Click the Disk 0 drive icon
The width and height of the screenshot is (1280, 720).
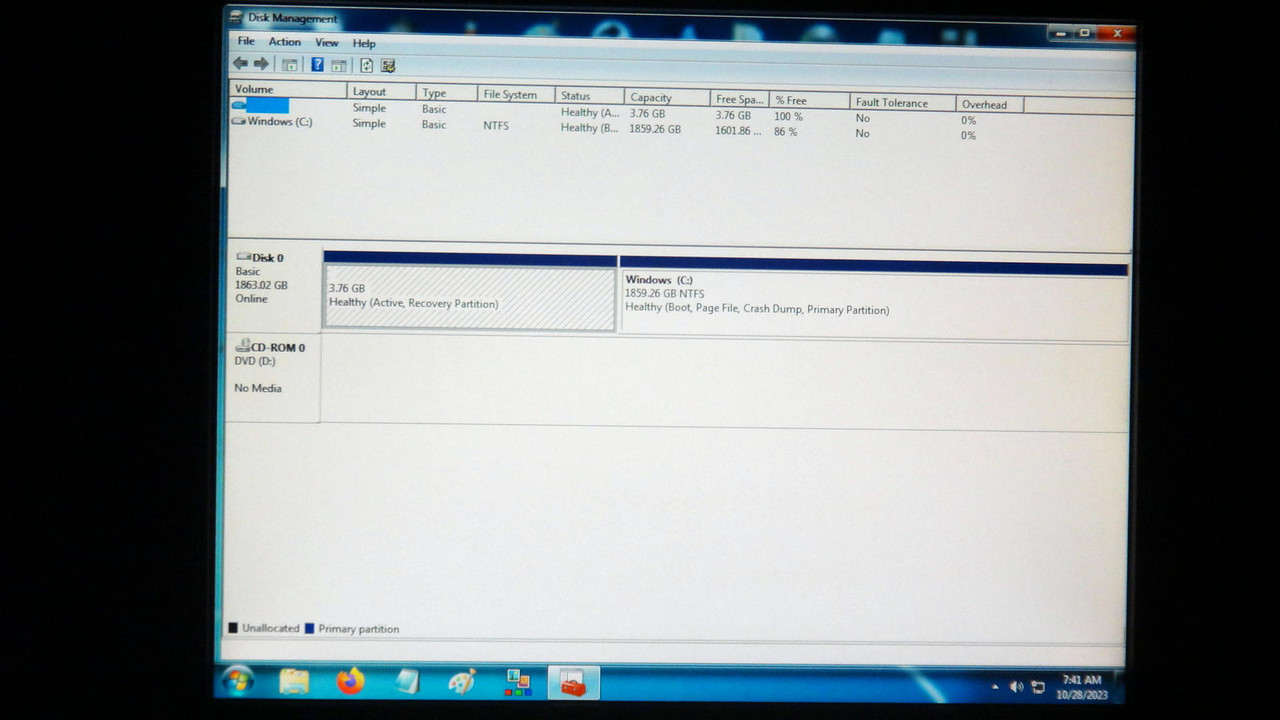click(x=243, y=257)
